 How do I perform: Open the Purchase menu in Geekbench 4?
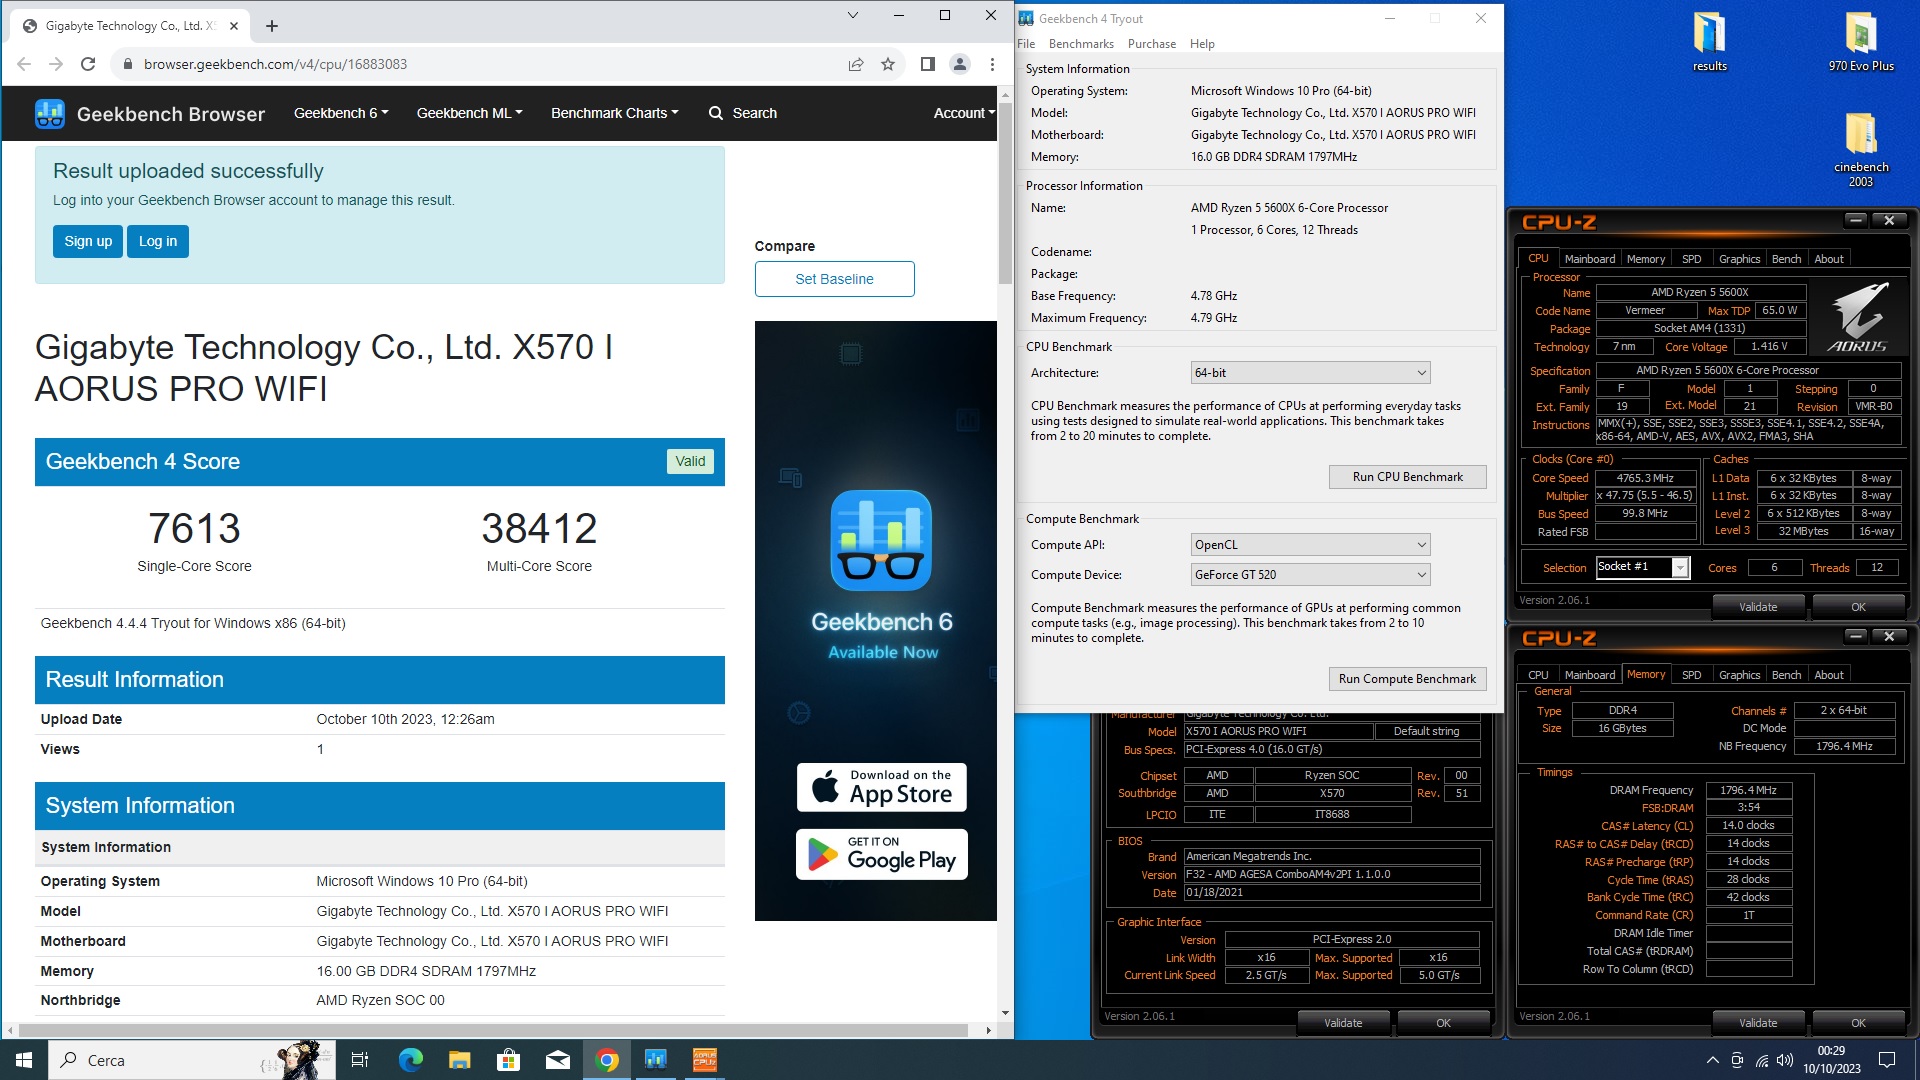pos(1151,44)
